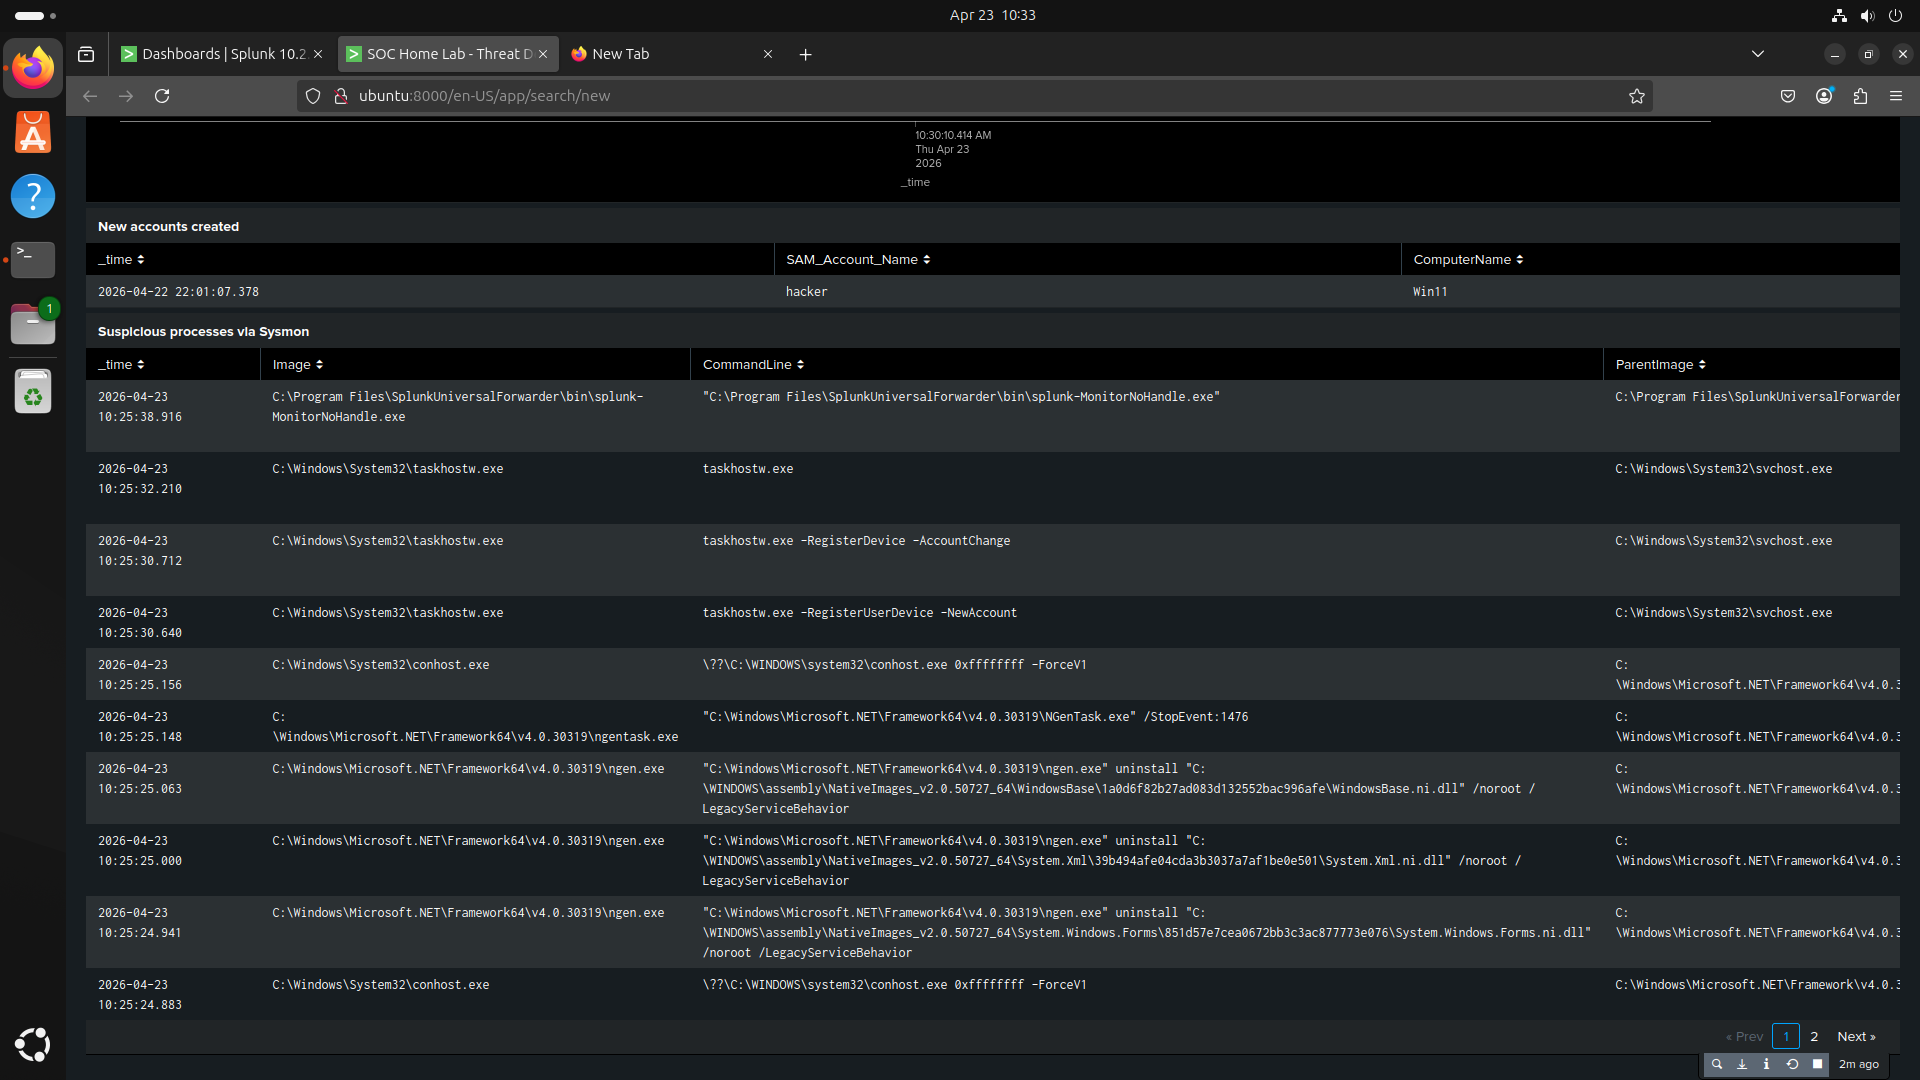Screen dimensions: 1920x1080
Task: Open Firefox extensions icon
Action: [1859, 96]
